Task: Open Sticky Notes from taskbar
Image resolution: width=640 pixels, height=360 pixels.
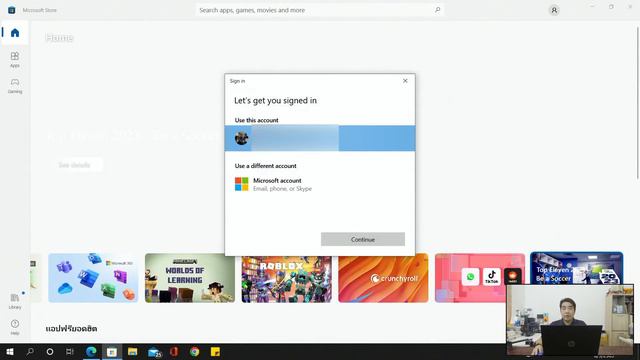Action: 215,351
